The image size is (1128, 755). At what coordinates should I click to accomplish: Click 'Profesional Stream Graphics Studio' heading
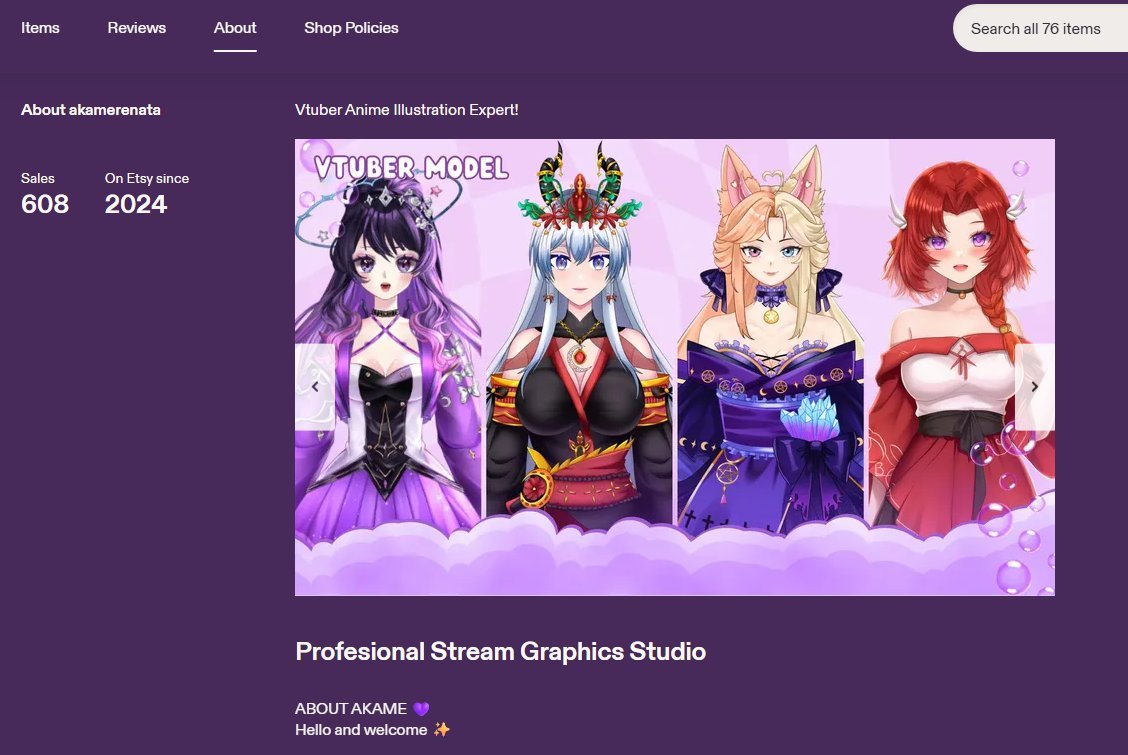point(501,651)
